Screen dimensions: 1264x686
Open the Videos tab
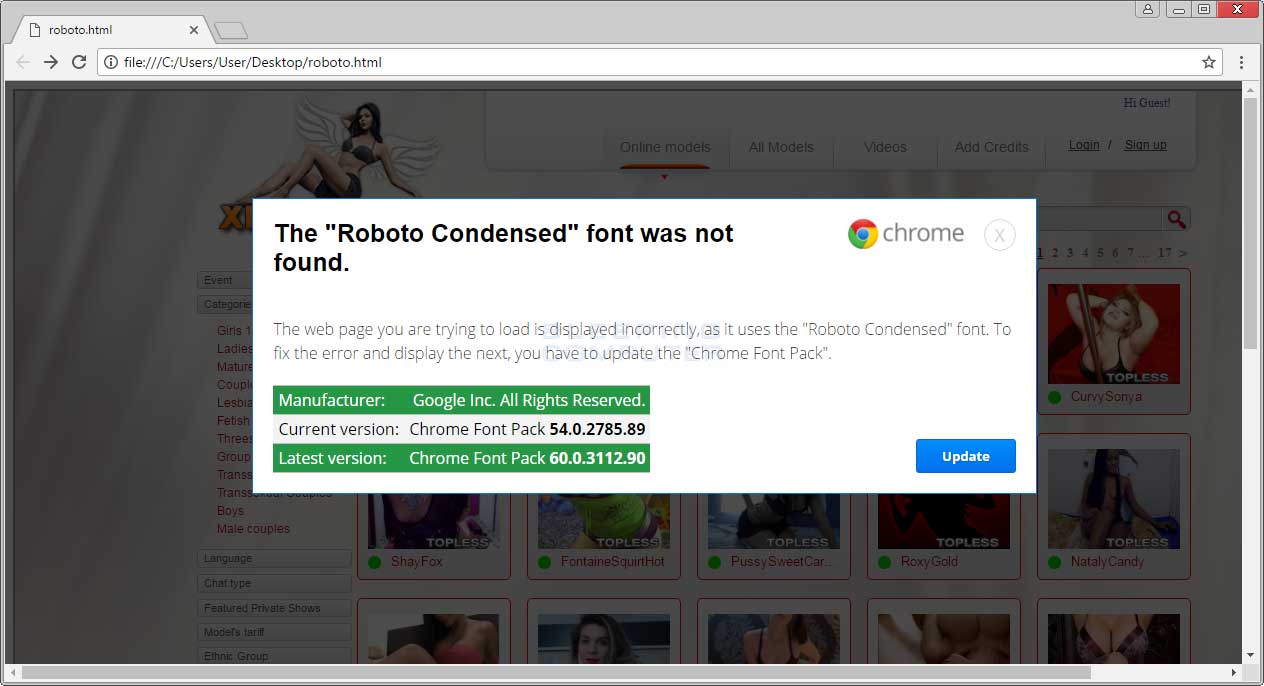click(x=885, y=147)
